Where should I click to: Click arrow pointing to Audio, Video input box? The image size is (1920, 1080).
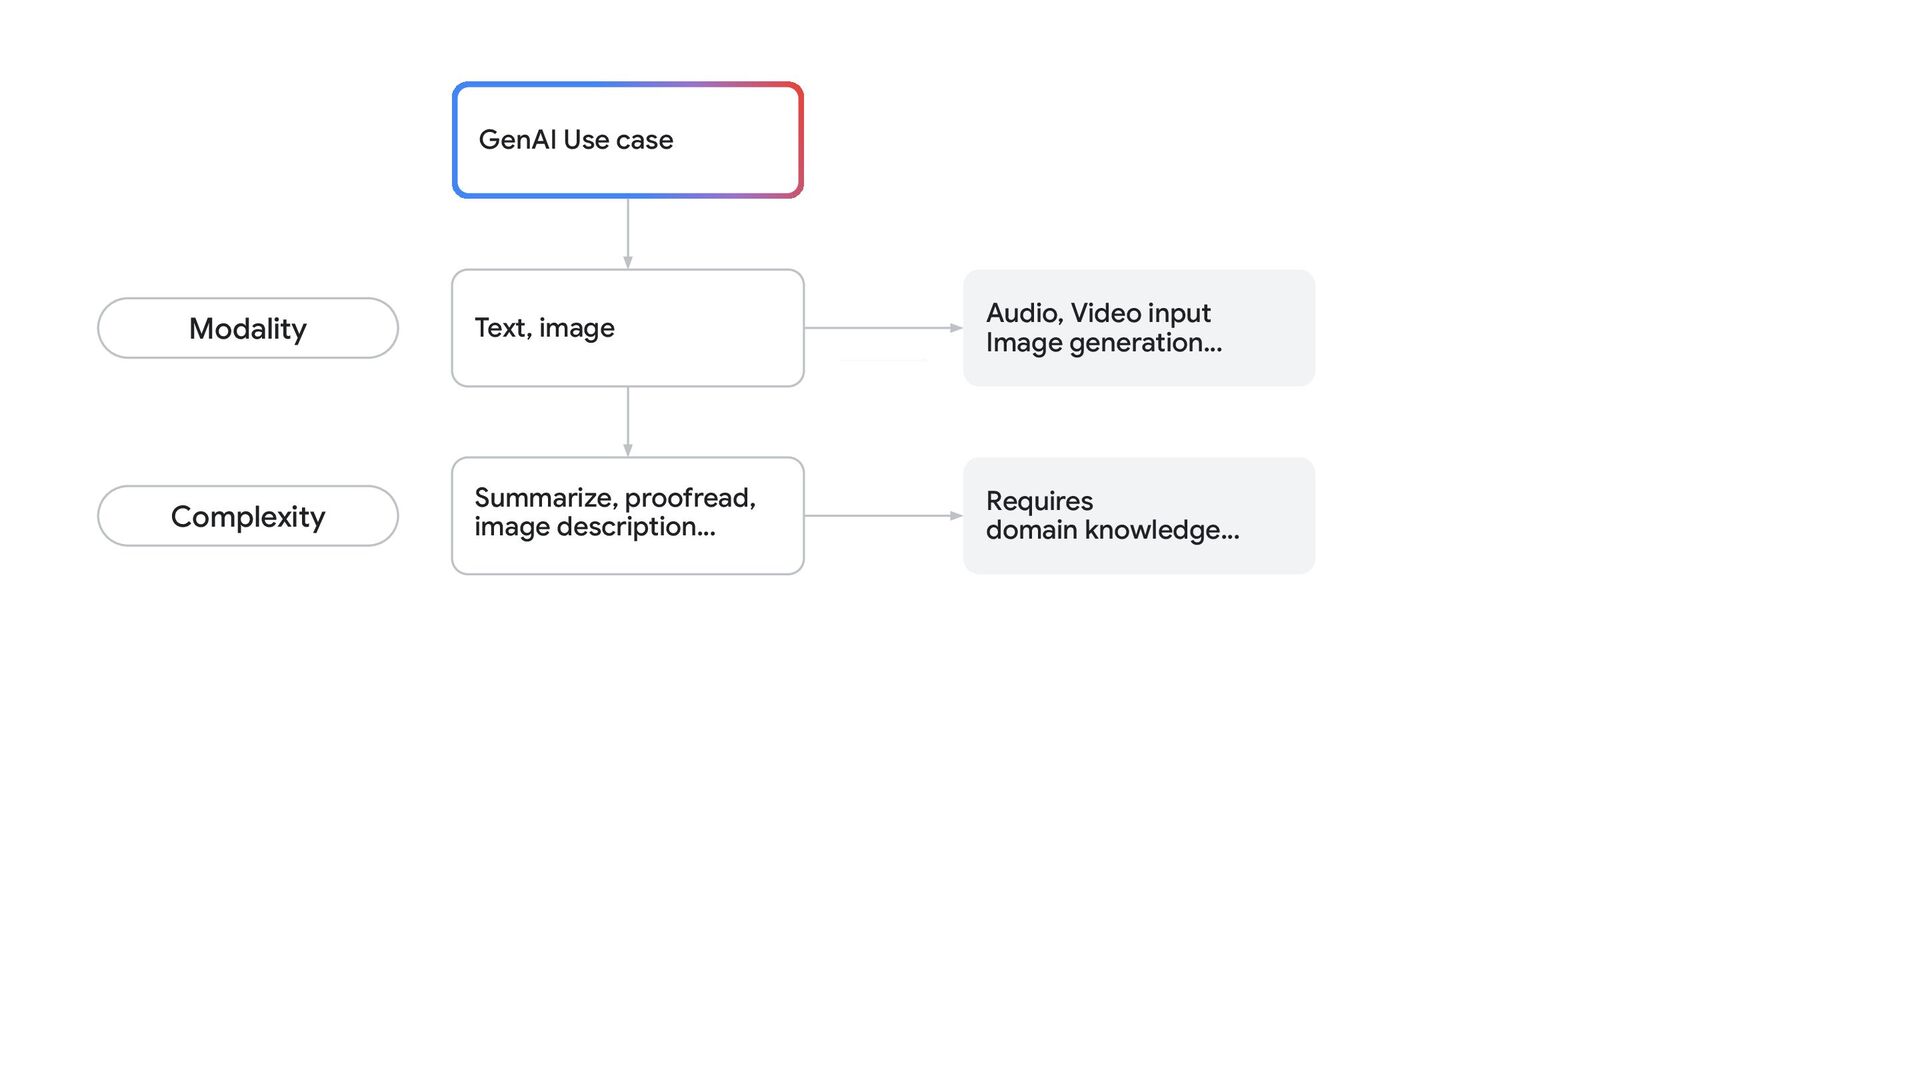[x=882, y=328]
